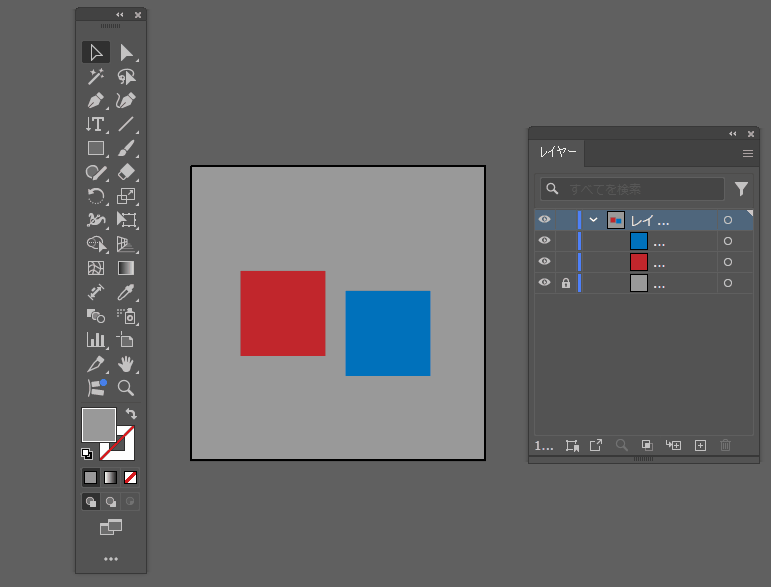The image size is (771, 587).
Task: Create new layer in Layers panel
Action: pos(700,446)
